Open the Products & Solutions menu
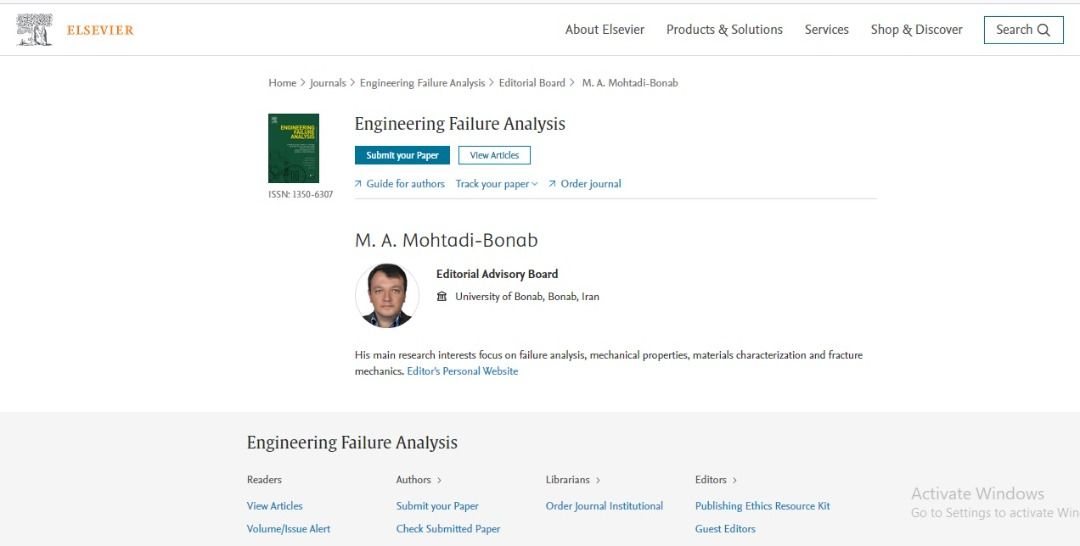Screen dimensions: 1080x546 click(724, 30)
